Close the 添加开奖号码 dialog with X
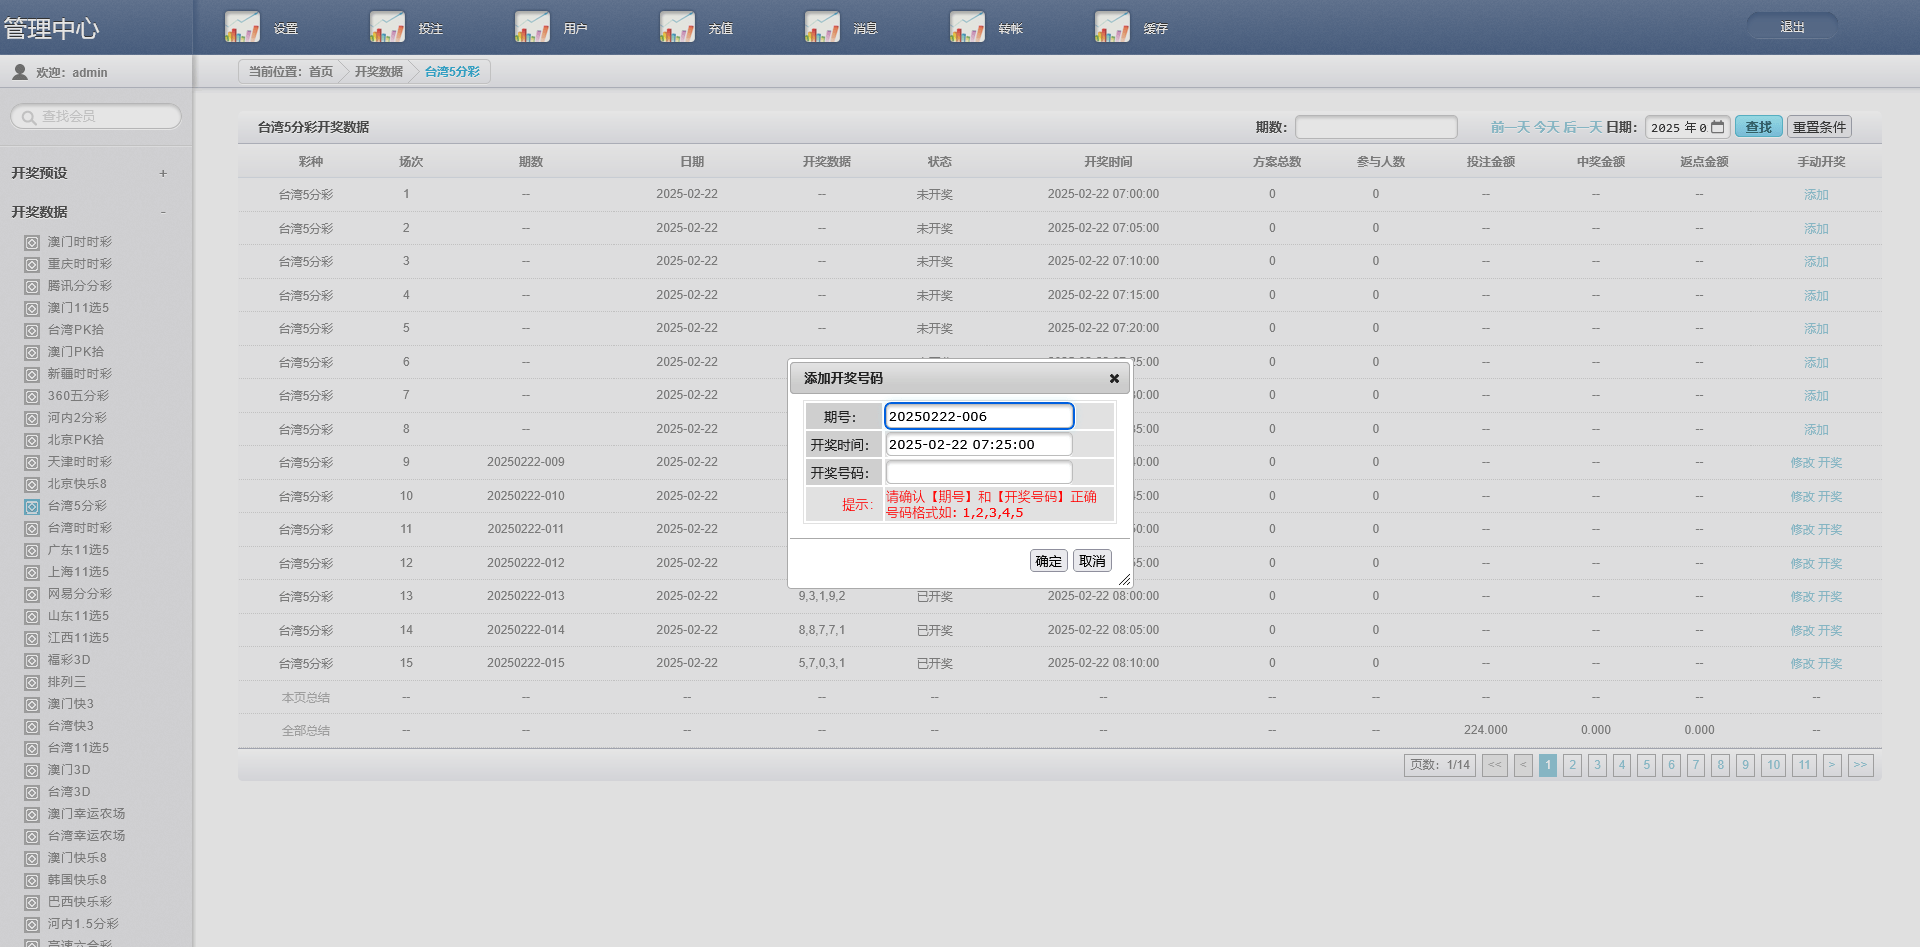 pos(1114,379)
